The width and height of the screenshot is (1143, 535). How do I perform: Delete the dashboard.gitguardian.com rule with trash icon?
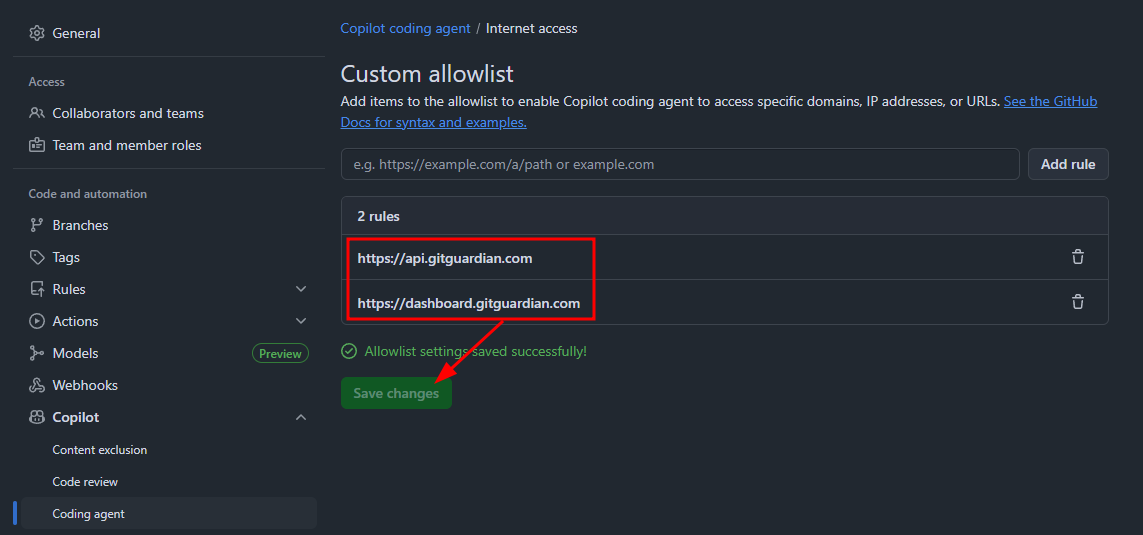coord(1077,302)
